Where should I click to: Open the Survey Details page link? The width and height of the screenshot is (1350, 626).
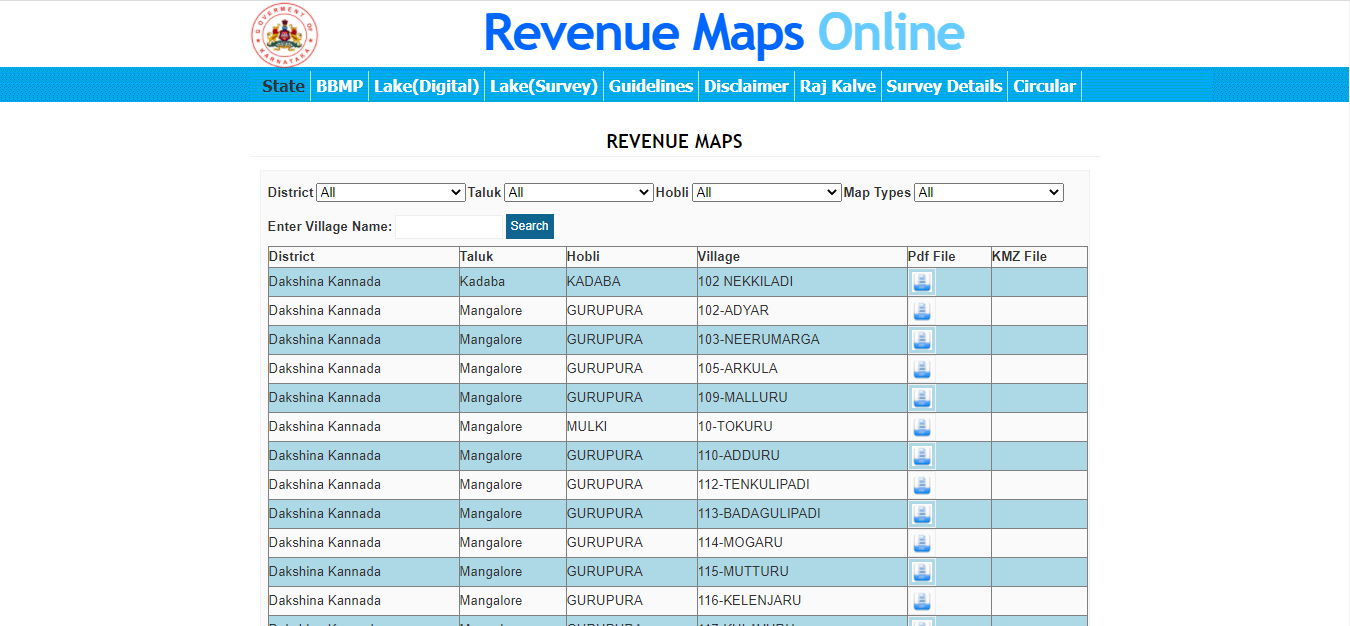click(944, 86)
